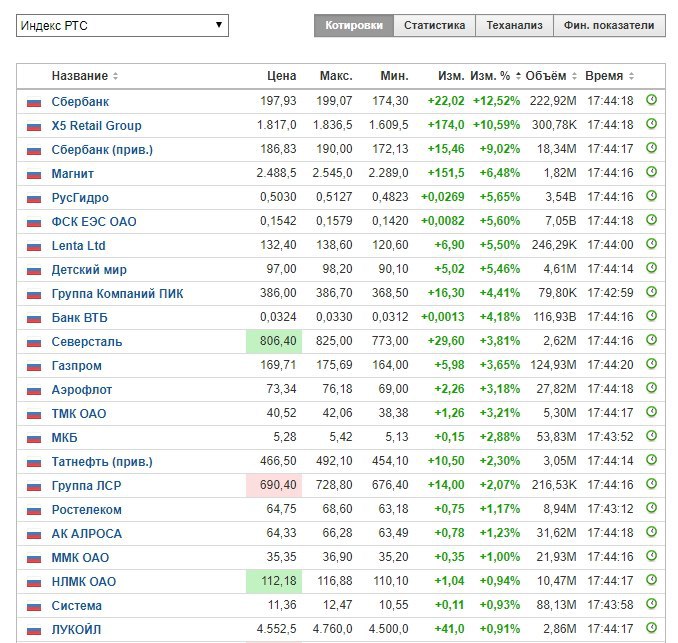Select the highlighted price 112,18 for НЛМК ОАО
The height and width of the screenshot is (643, 678).
pyautogui.click(x=274, y=581)
